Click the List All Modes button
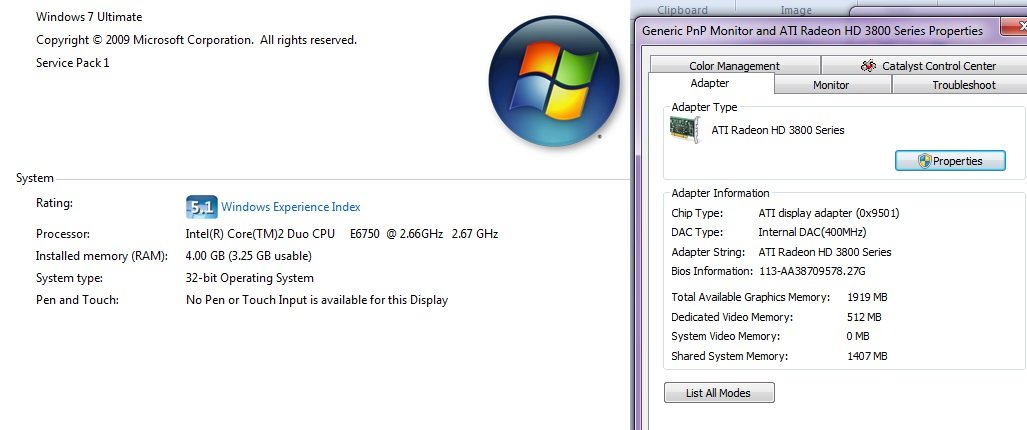The height and width of the screenshot is (430, 1027). coord(719,393)
